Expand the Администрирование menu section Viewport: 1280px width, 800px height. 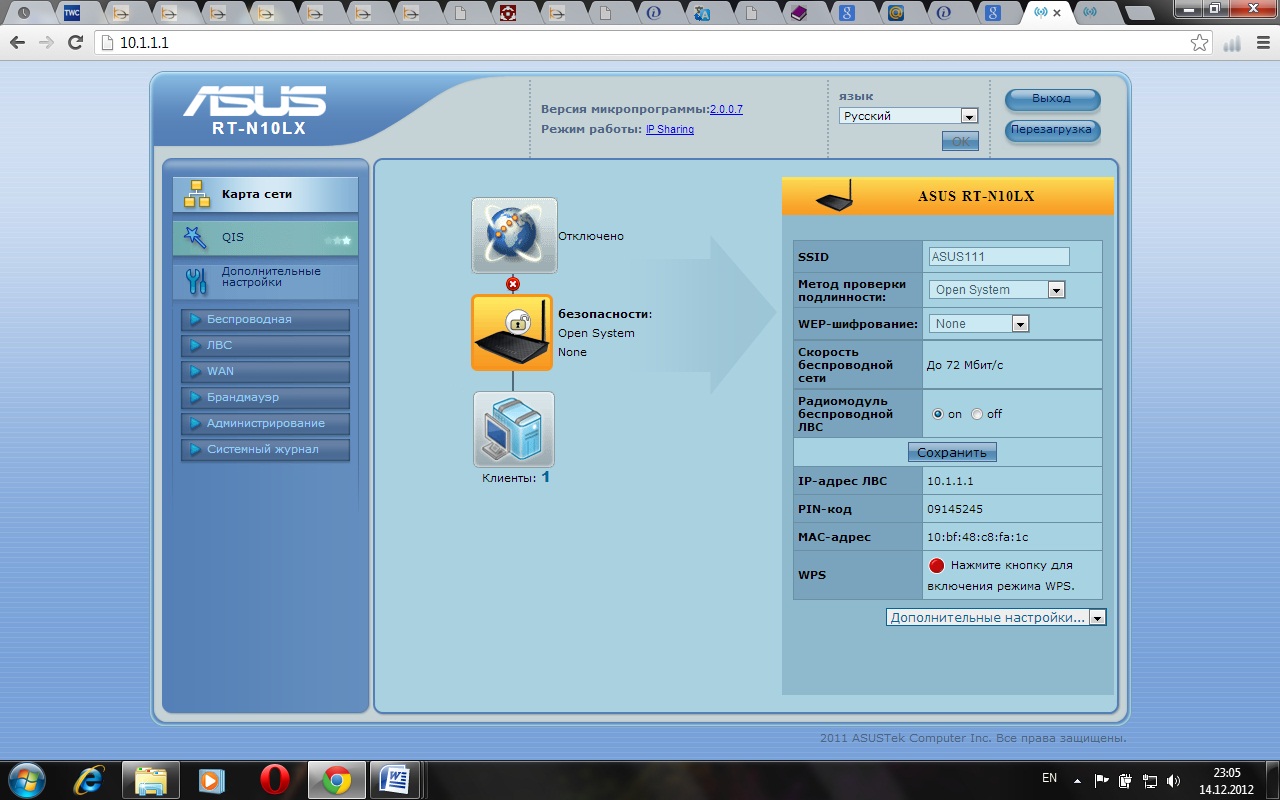[x=265, y=424]
